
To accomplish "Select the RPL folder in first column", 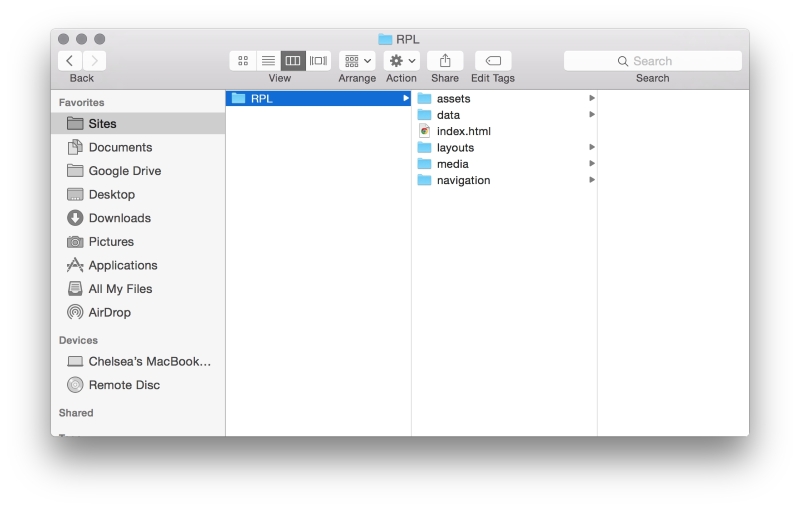I will point(318,98).
